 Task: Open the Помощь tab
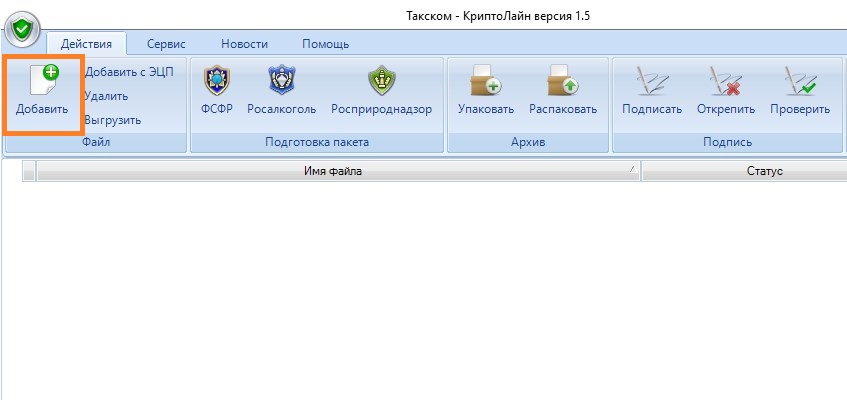[x=325, y=44]
